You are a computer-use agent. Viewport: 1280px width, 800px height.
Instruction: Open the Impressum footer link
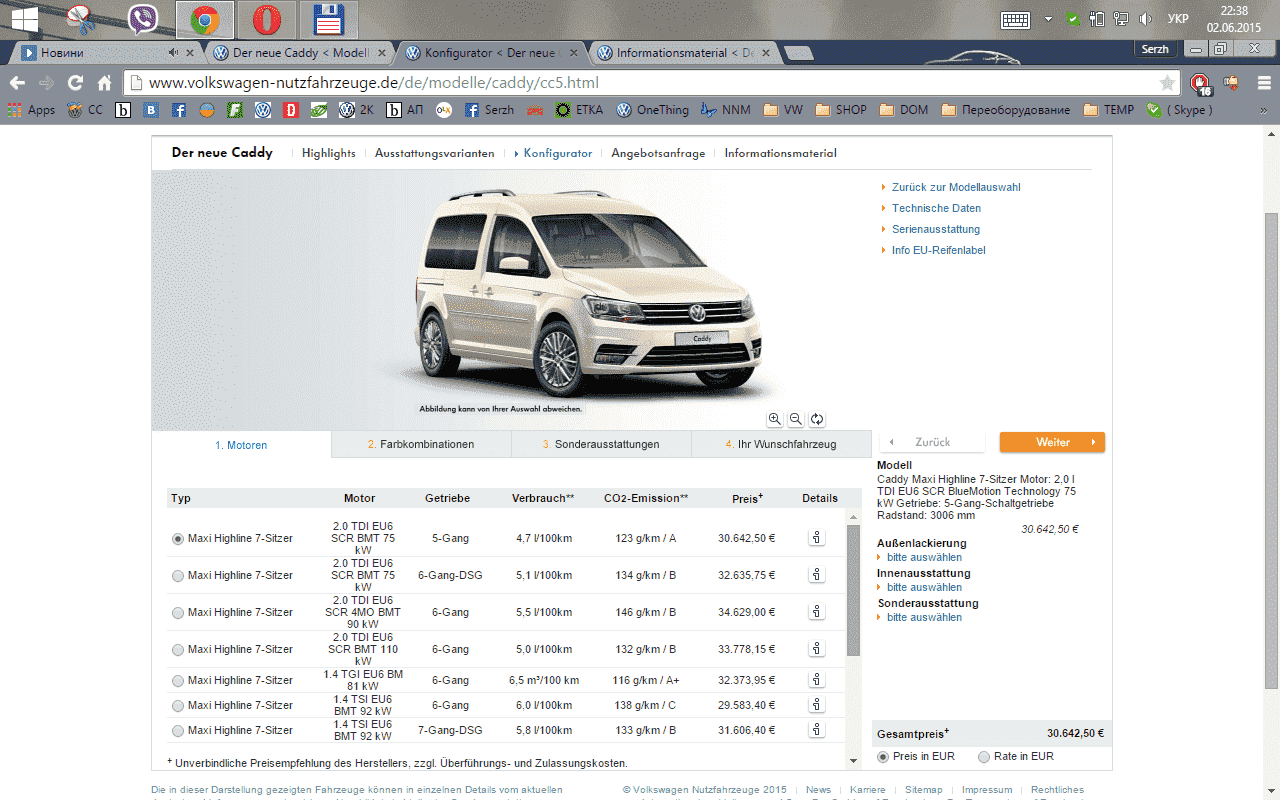(x=987, y=790)
